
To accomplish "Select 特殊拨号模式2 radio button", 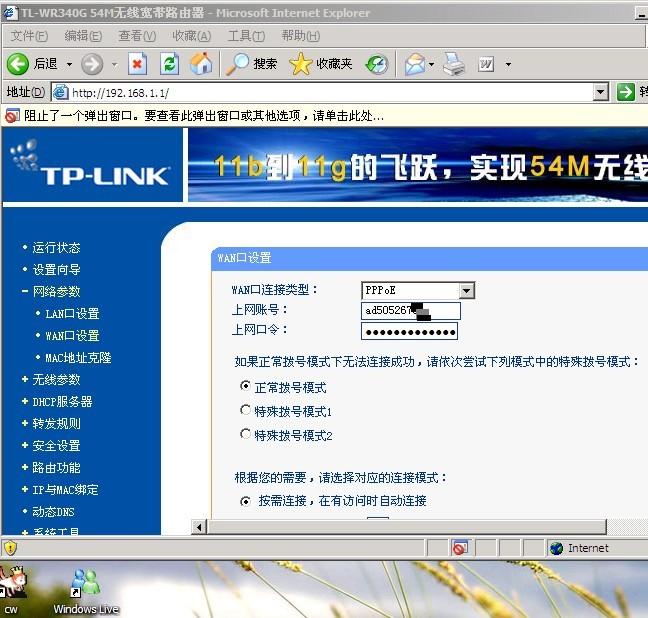I will point(245,434).
